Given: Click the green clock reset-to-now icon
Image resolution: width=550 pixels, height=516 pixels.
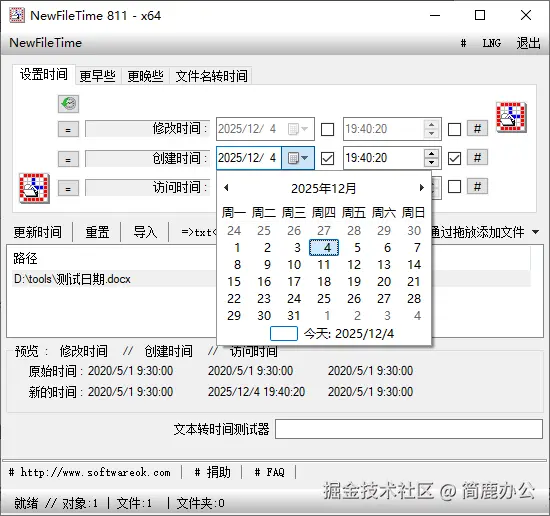Looking at the screenshot, I should pyautogui.click(x=68, y=104).
